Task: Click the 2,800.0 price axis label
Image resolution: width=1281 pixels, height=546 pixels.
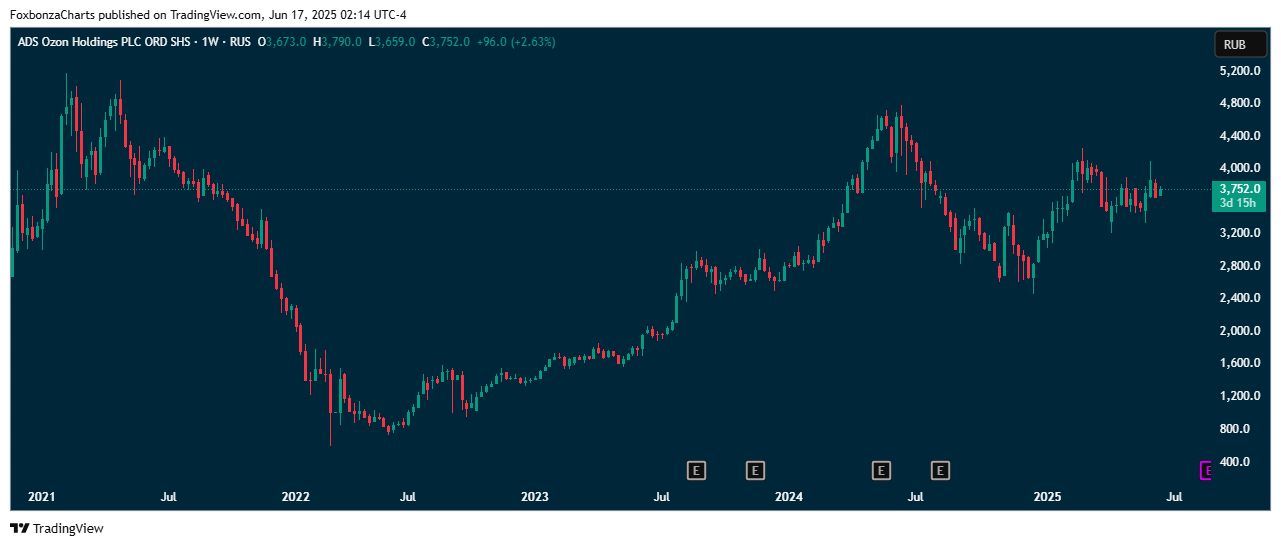Action: click(1239, 266)
